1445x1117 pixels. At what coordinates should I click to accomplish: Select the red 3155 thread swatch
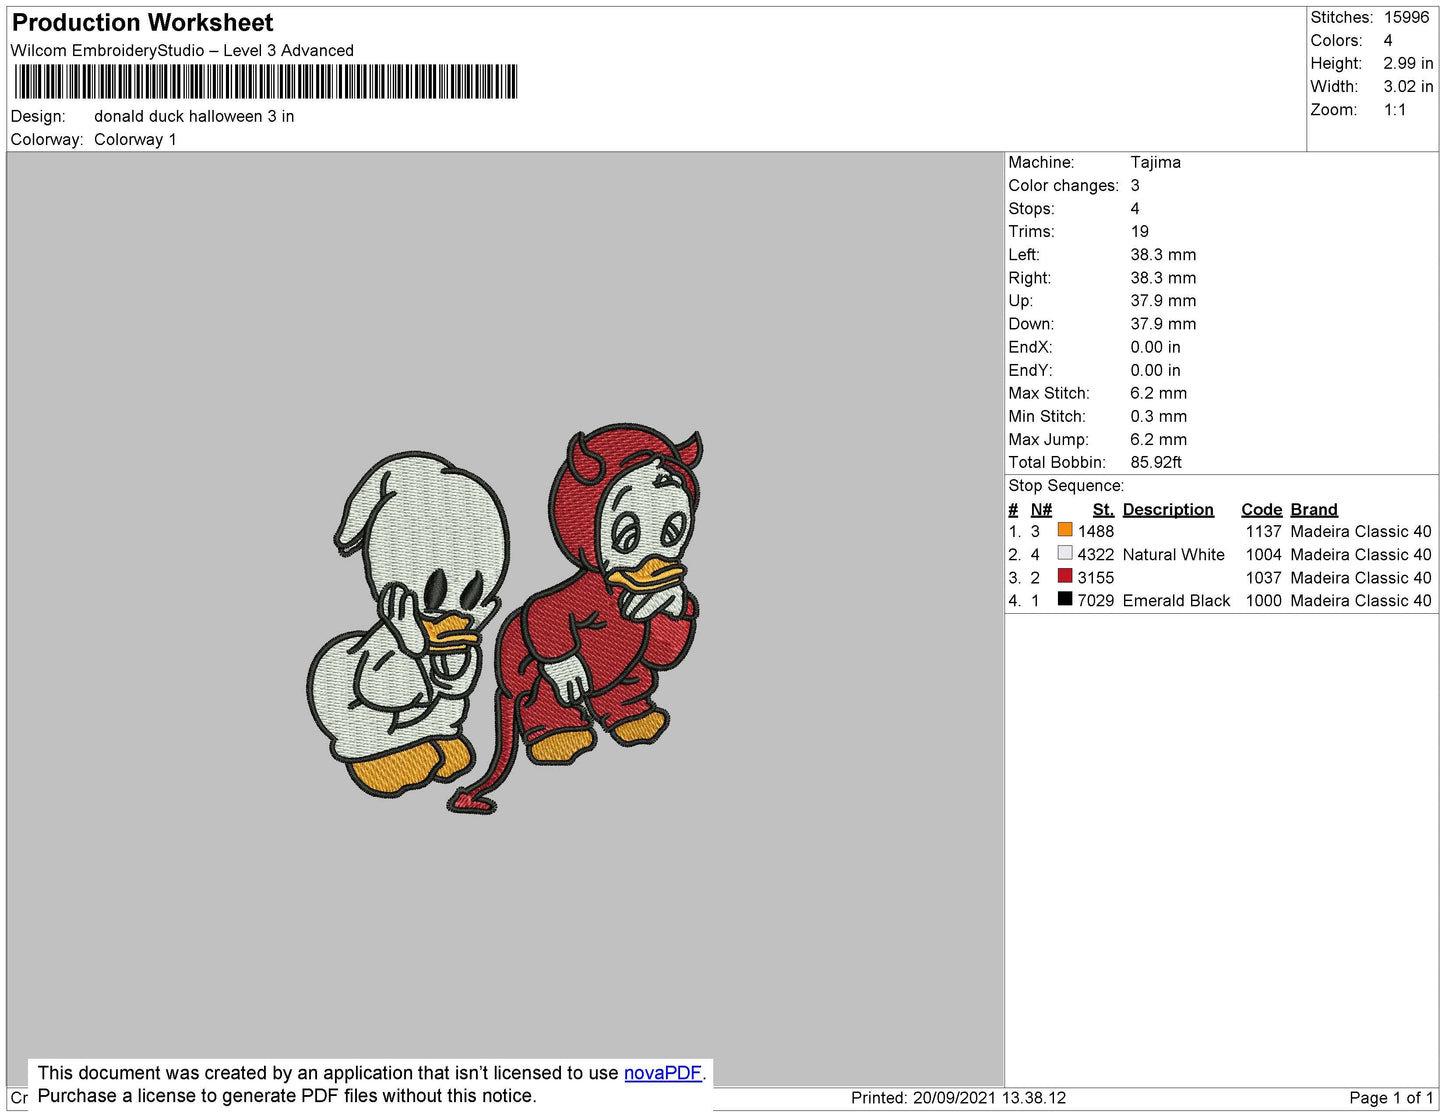click(1065, 576)
